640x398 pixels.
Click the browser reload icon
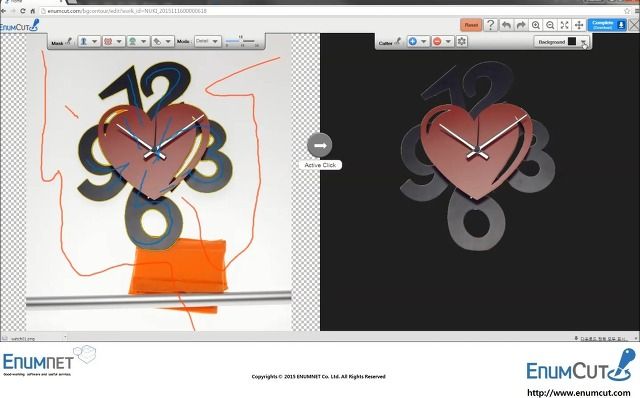coord(22,11)
